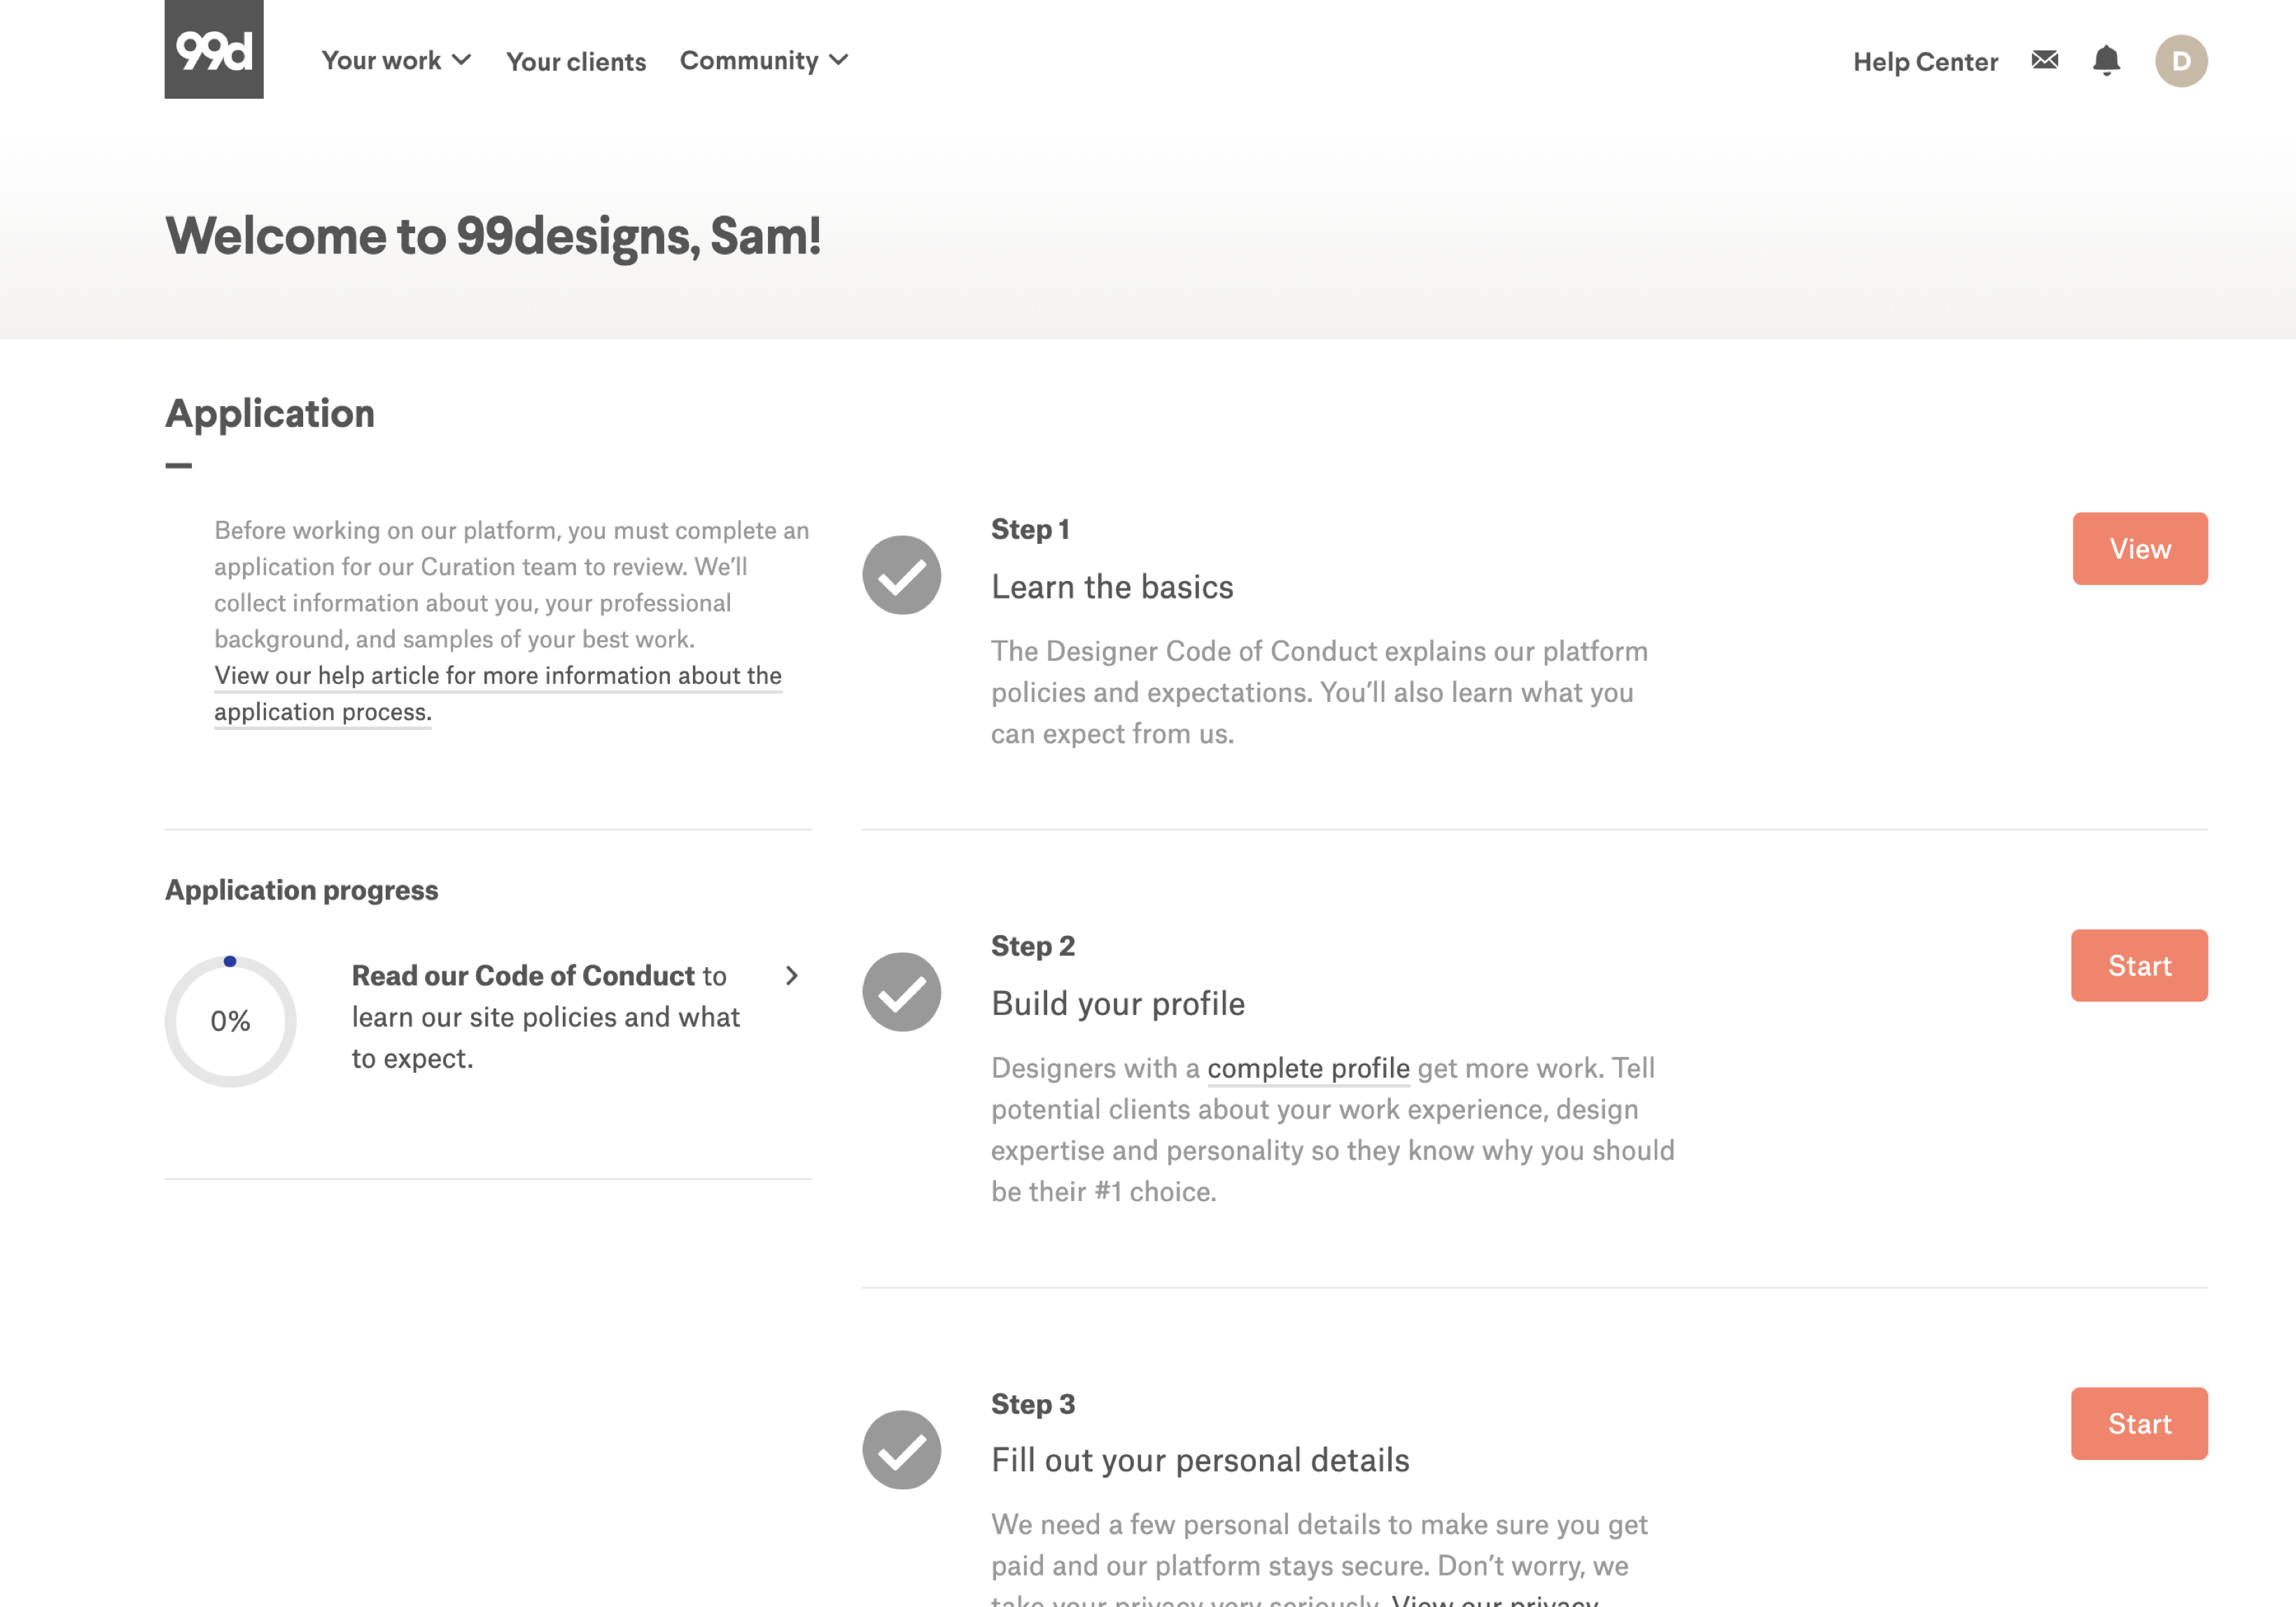Click the View button for Learn the basics
Viewport: 2296px width, 1607px height.
[2139, 548]
